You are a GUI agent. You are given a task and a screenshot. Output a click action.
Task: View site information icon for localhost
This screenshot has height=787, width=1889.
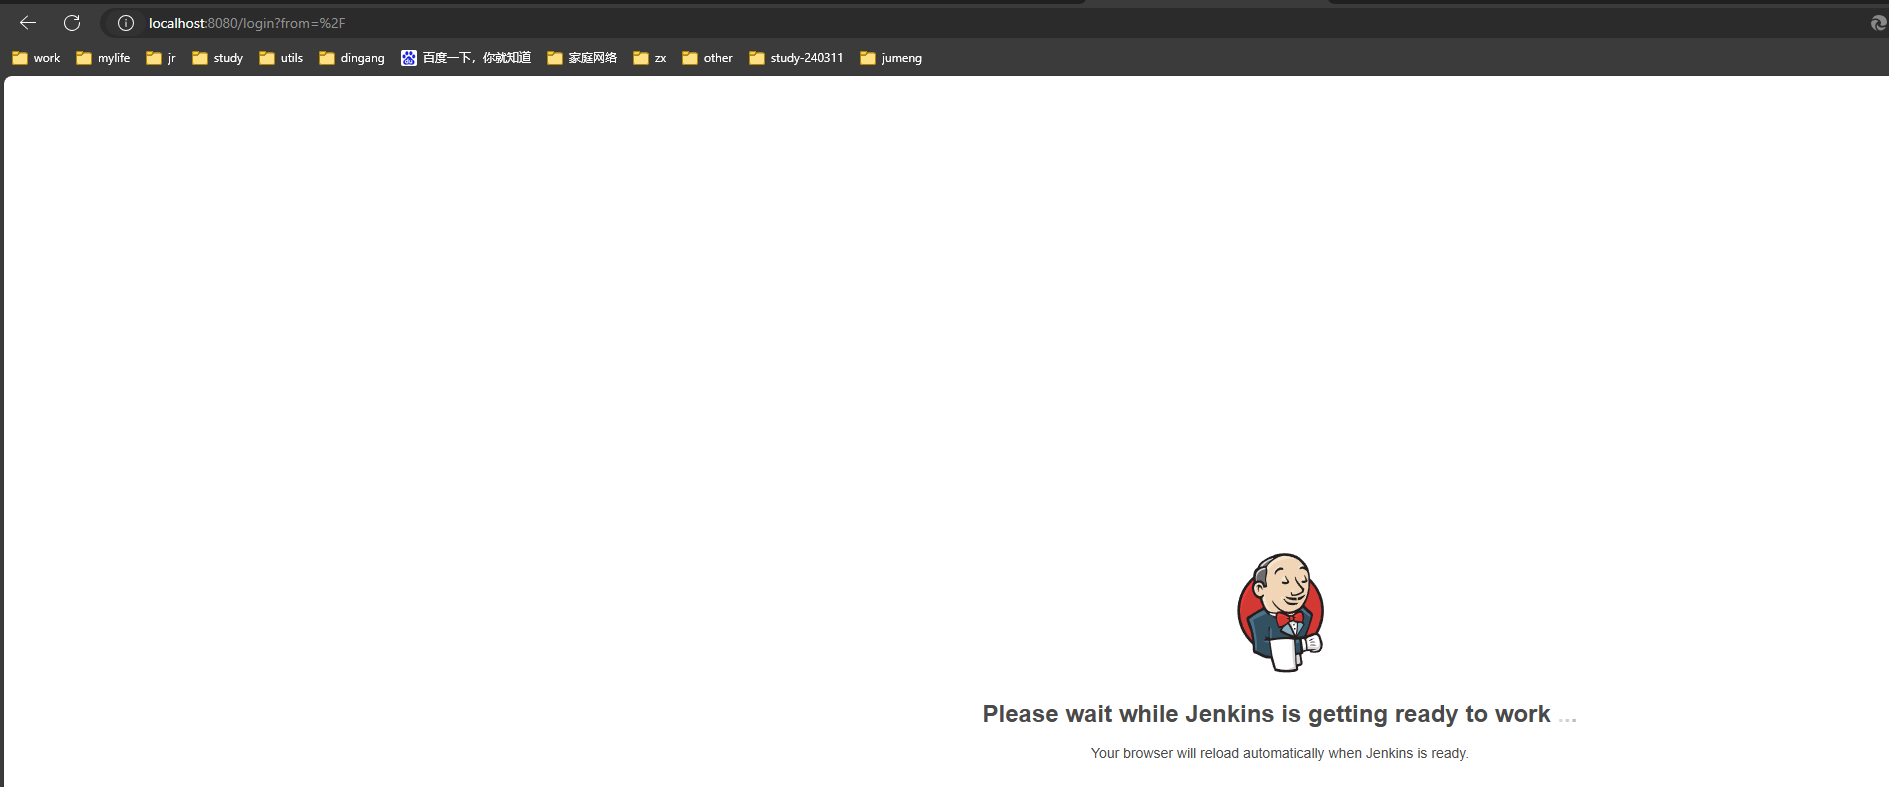(126, 23)
